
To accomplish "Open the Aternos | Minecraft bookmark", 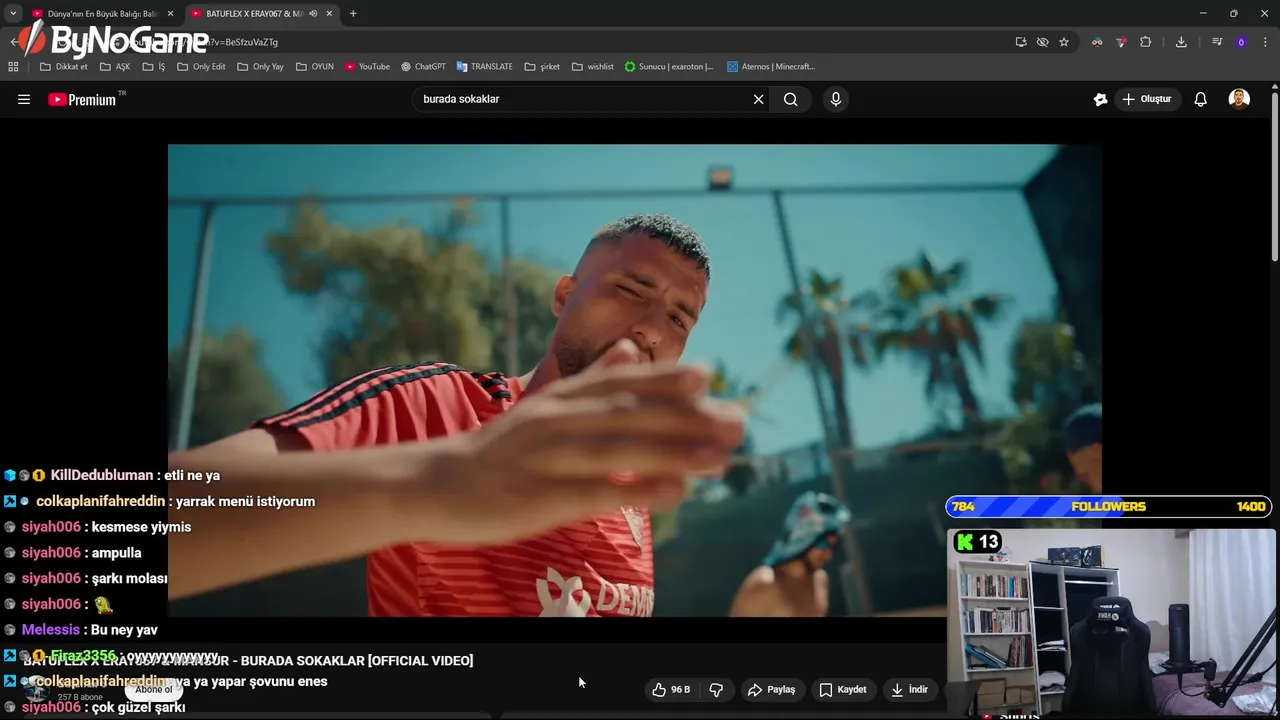I will (x=771, y=67).
